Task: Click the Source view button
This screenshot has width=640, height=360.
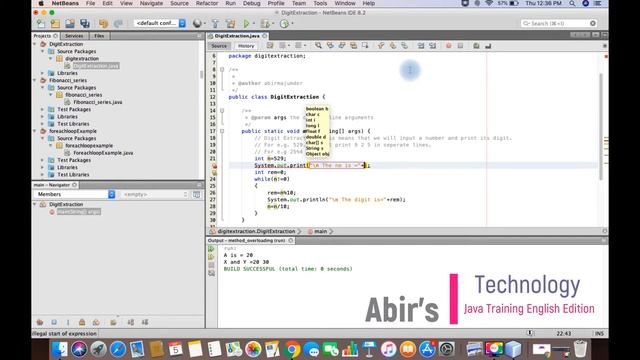Action: (x=219, y=46)
